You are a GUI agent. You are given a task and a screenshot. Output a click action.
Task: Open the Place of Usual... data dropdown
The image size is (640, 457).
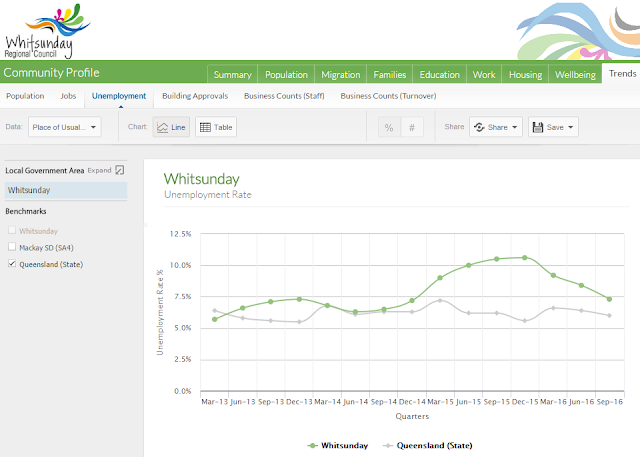[64, 127]
